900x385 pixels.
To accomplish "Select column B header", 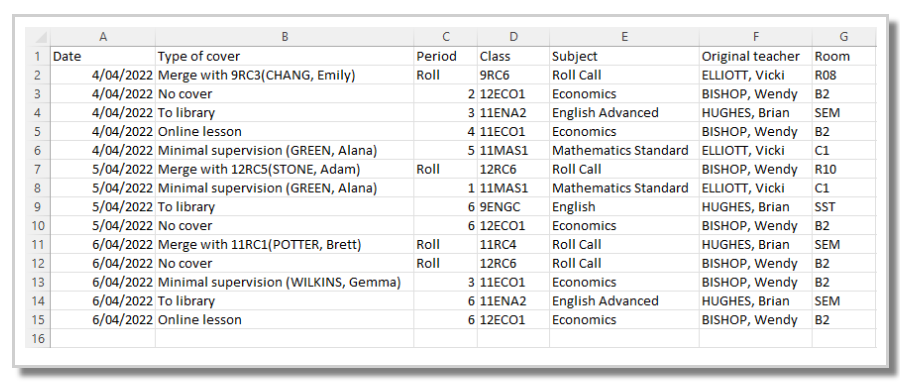I will coord(285,37).
